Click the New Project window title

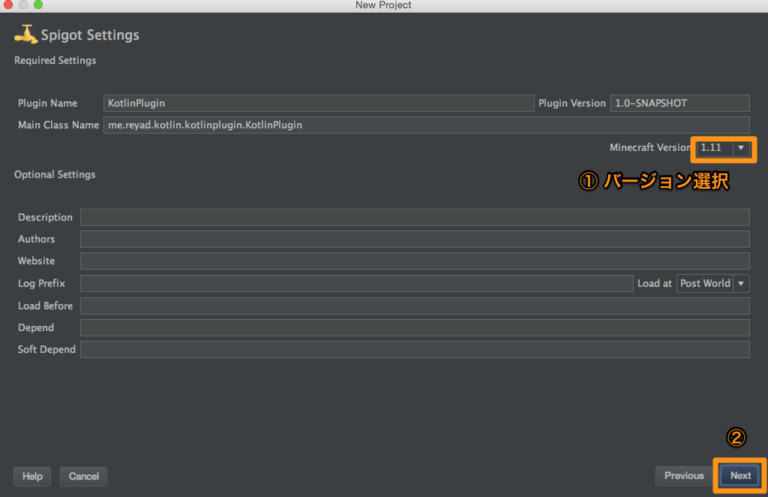[384, 5]
